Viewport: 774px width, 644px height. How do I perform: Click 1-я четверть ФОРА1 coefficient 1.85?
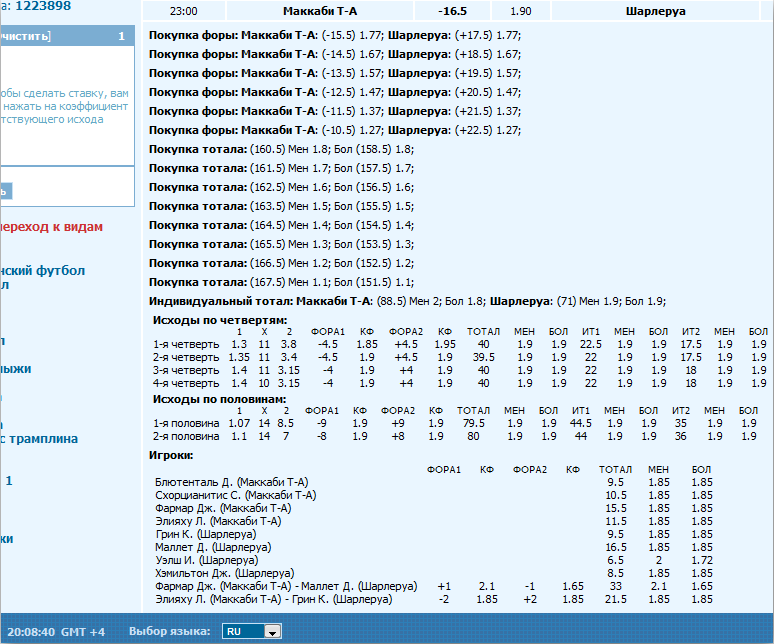367,344
